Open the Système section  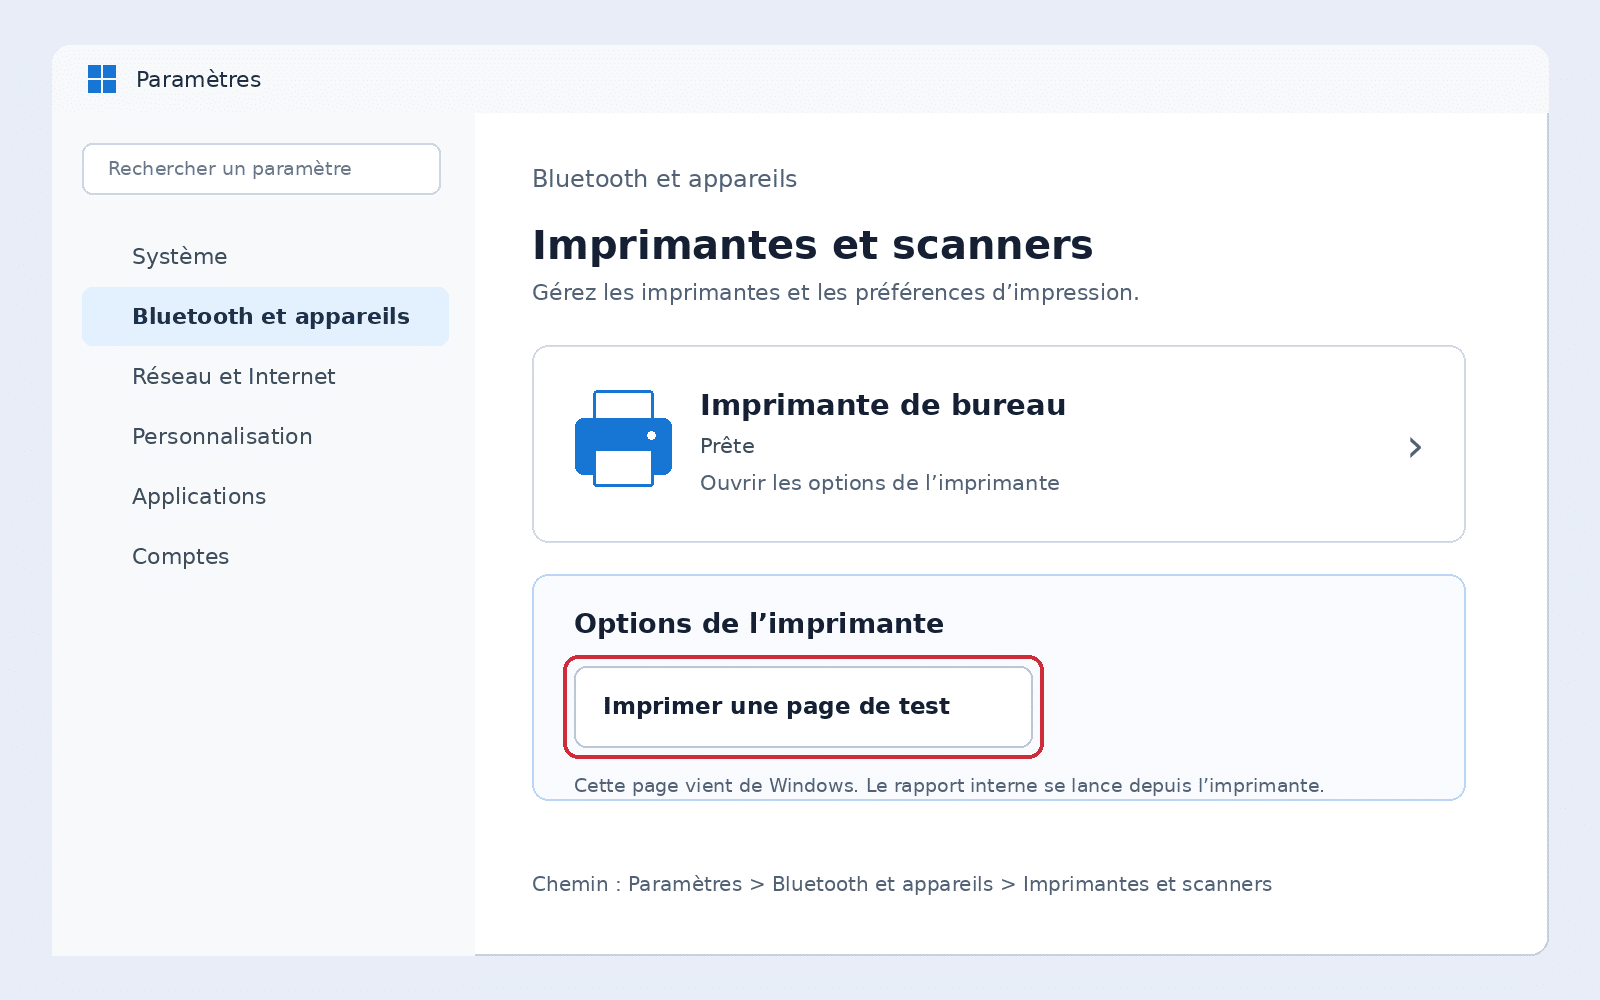click(x=265, y=256)
